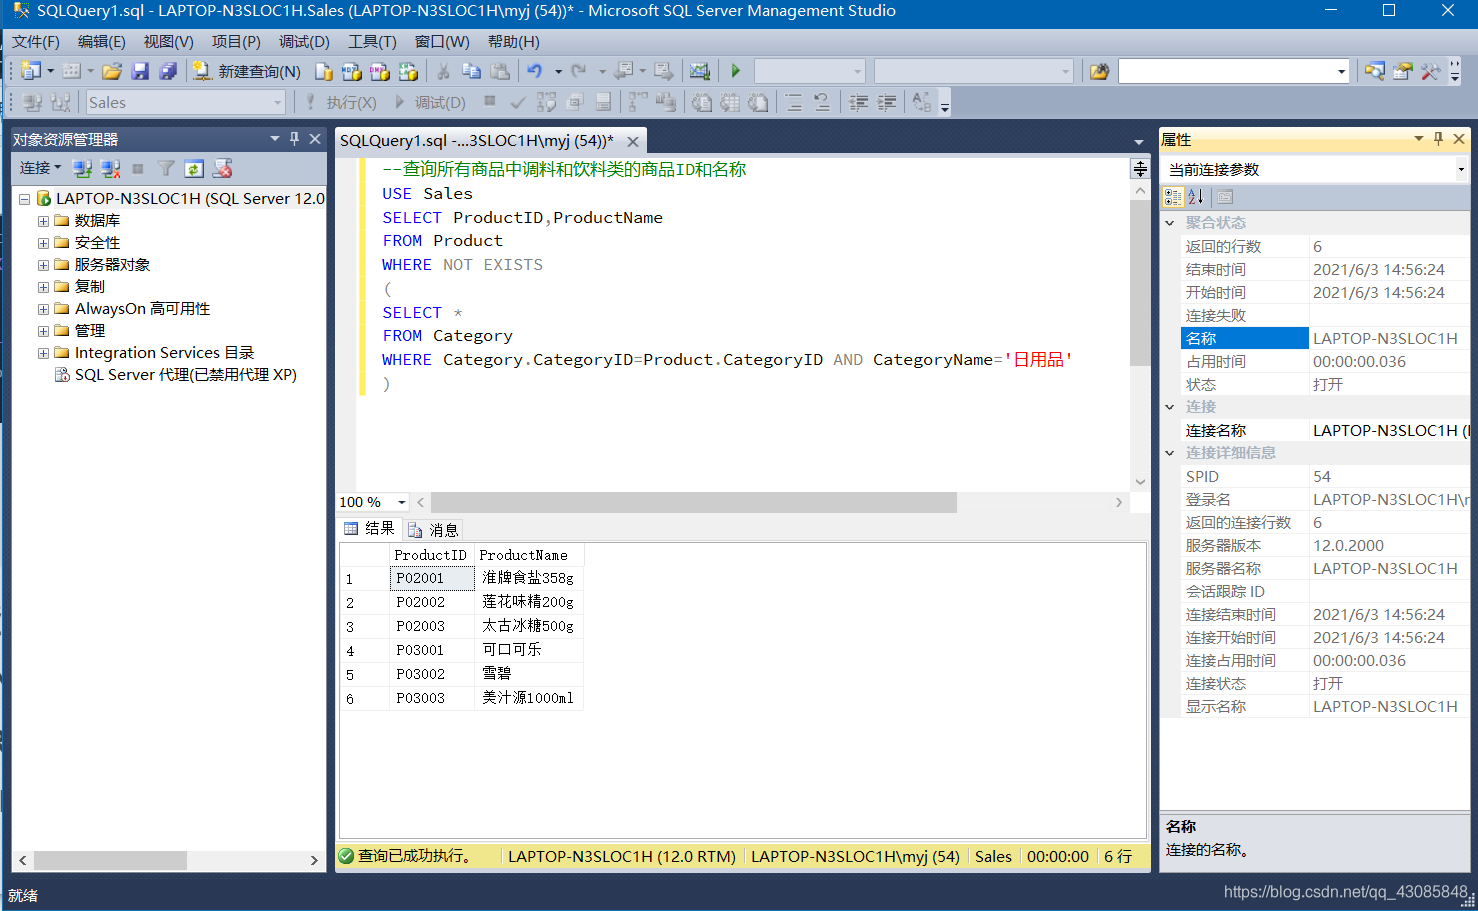Select result cell 可口可乐
The height and width of the screenshot is (911, 1478).
pos(529,650)
